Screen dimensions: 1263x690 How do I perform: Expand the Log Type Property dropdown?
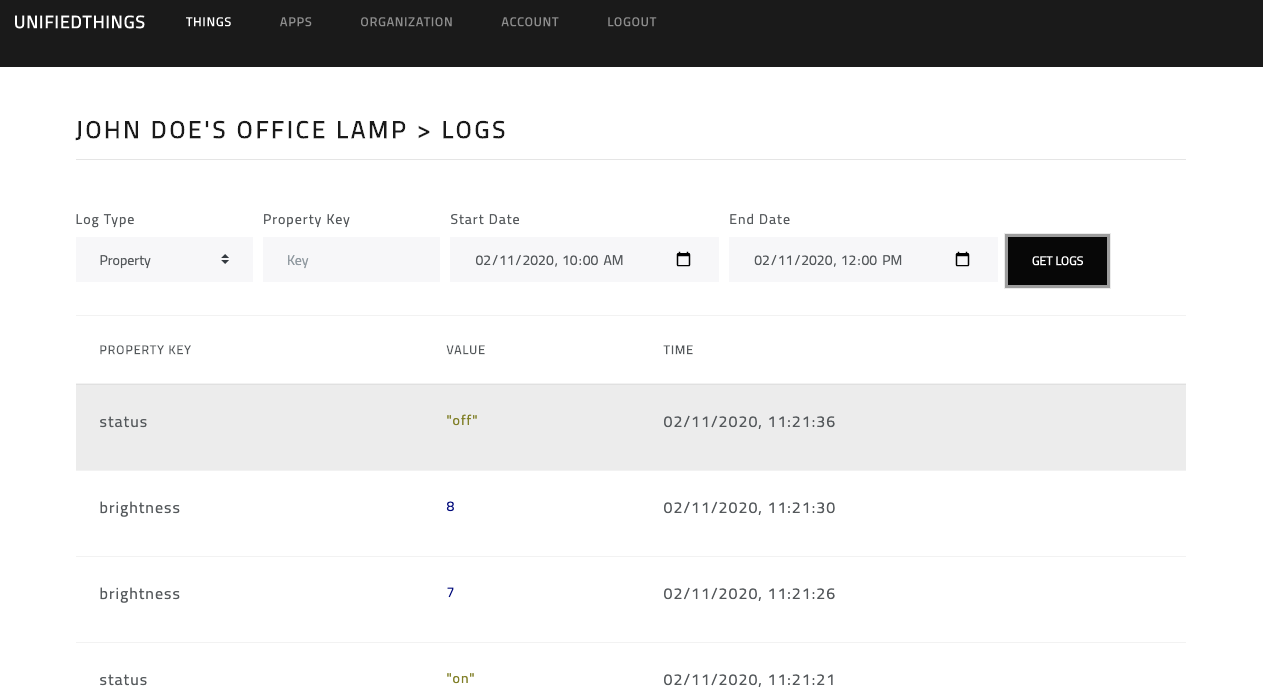tap(164, 260)
